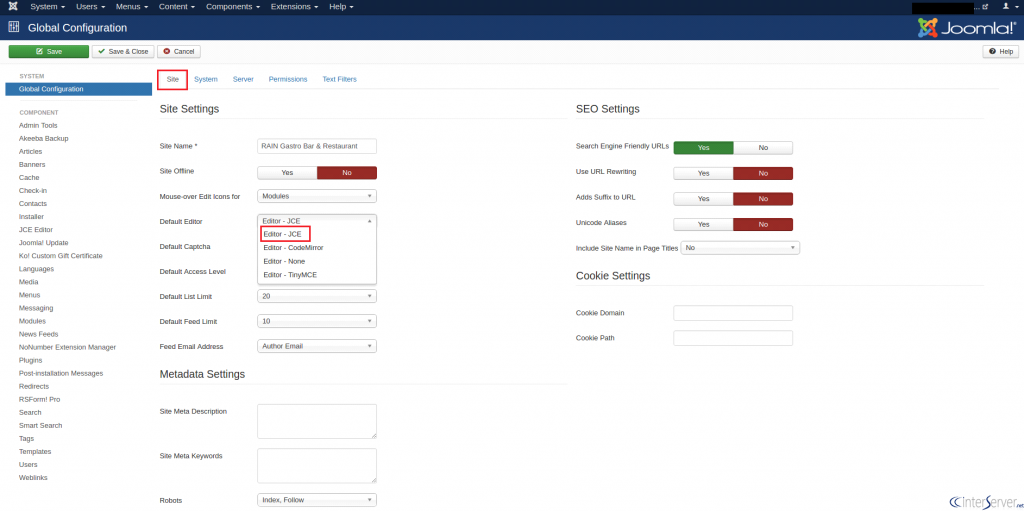Click the Joomla! brand logo

967,27
